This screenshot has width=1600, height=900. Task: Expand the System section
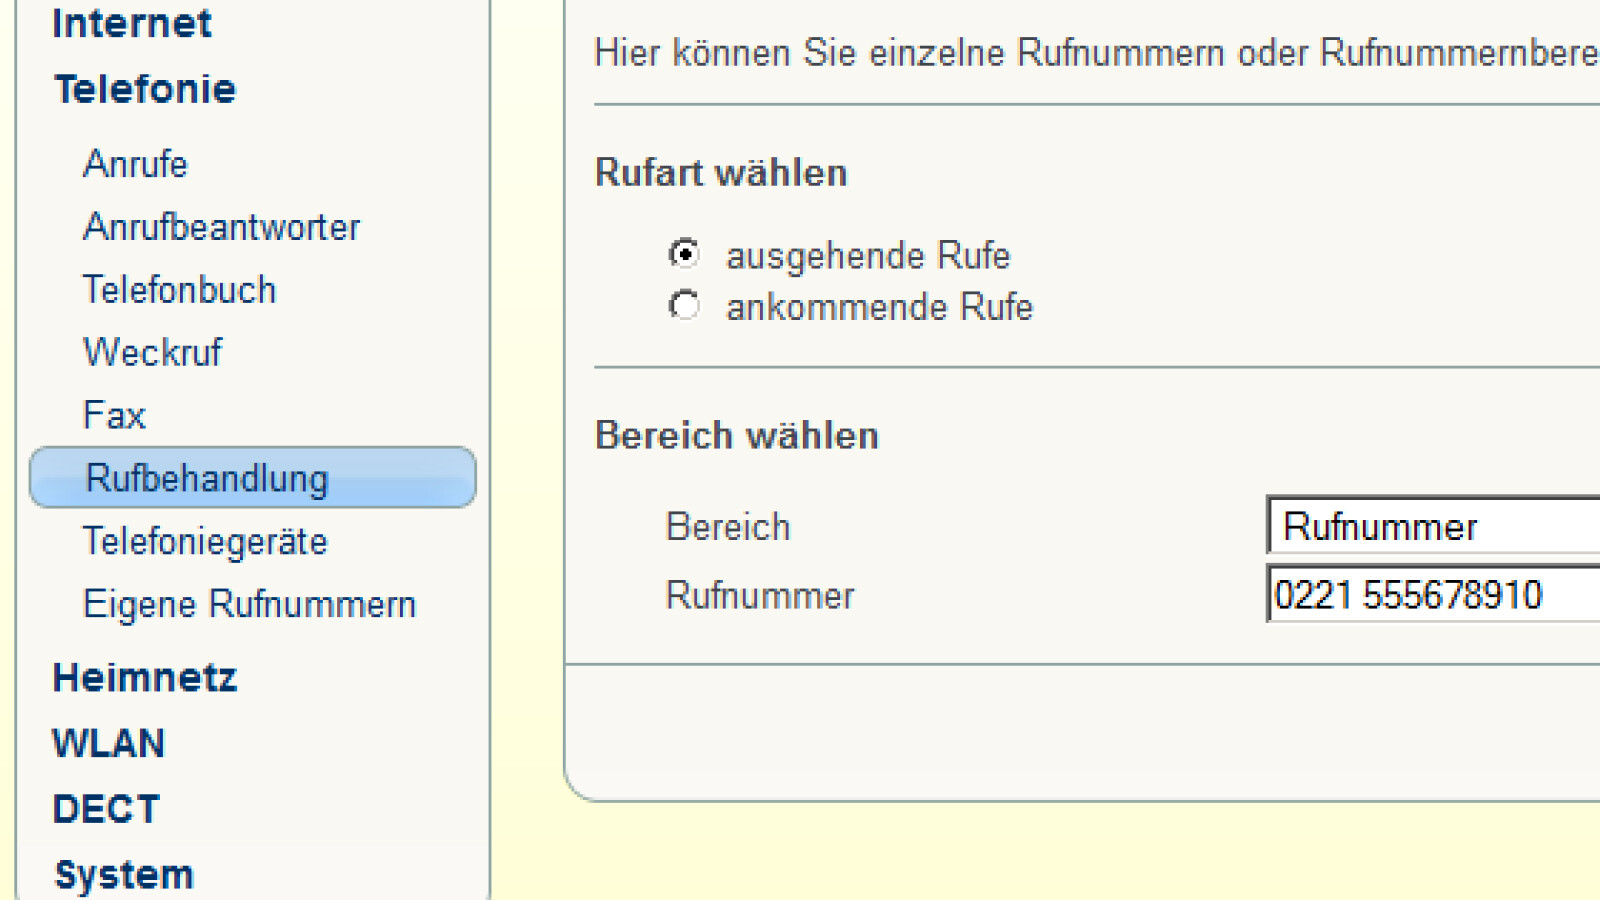pos(124,875)
